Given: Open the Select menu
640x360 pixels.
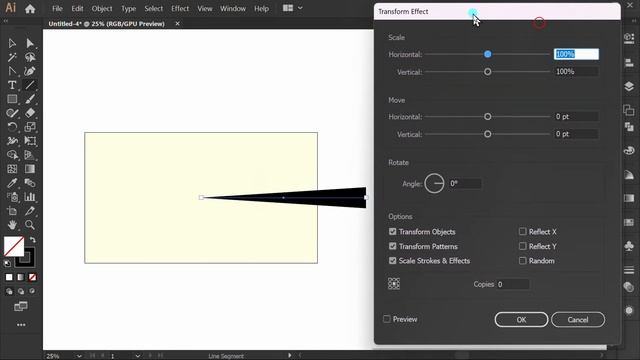Looking at the screenshot, I should pyautogui.click(x=153, y=9).
